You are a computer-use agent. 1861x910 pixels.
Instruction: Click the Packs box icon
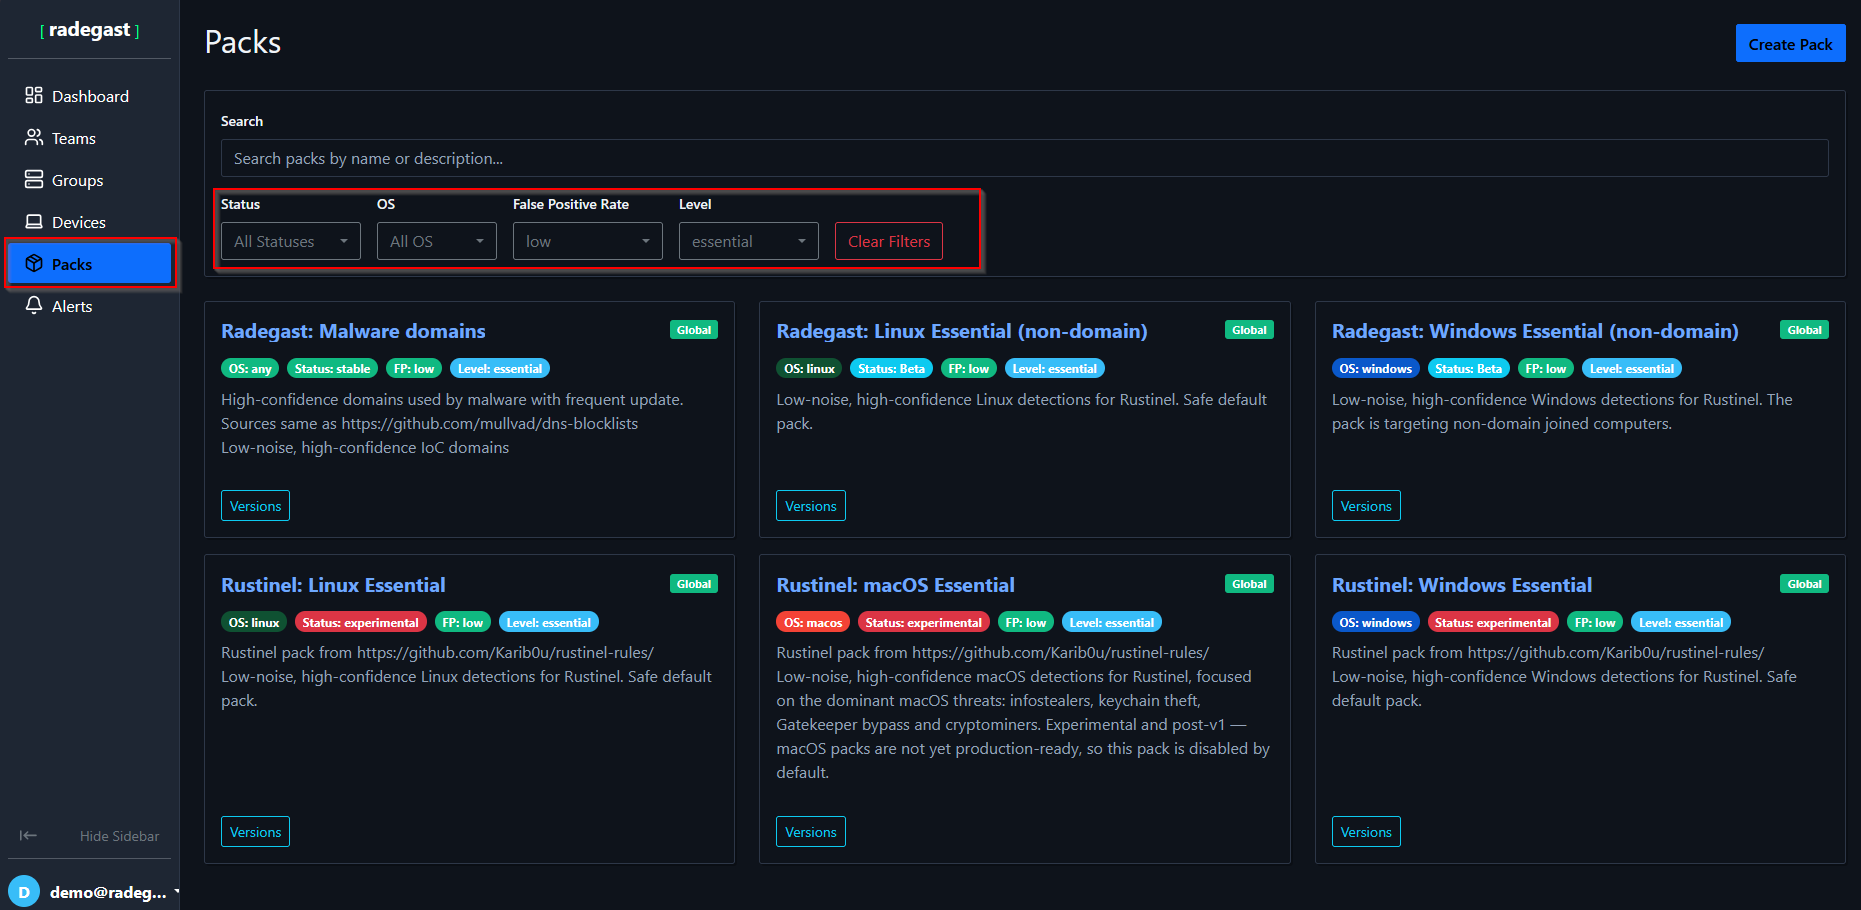point(34,263)
